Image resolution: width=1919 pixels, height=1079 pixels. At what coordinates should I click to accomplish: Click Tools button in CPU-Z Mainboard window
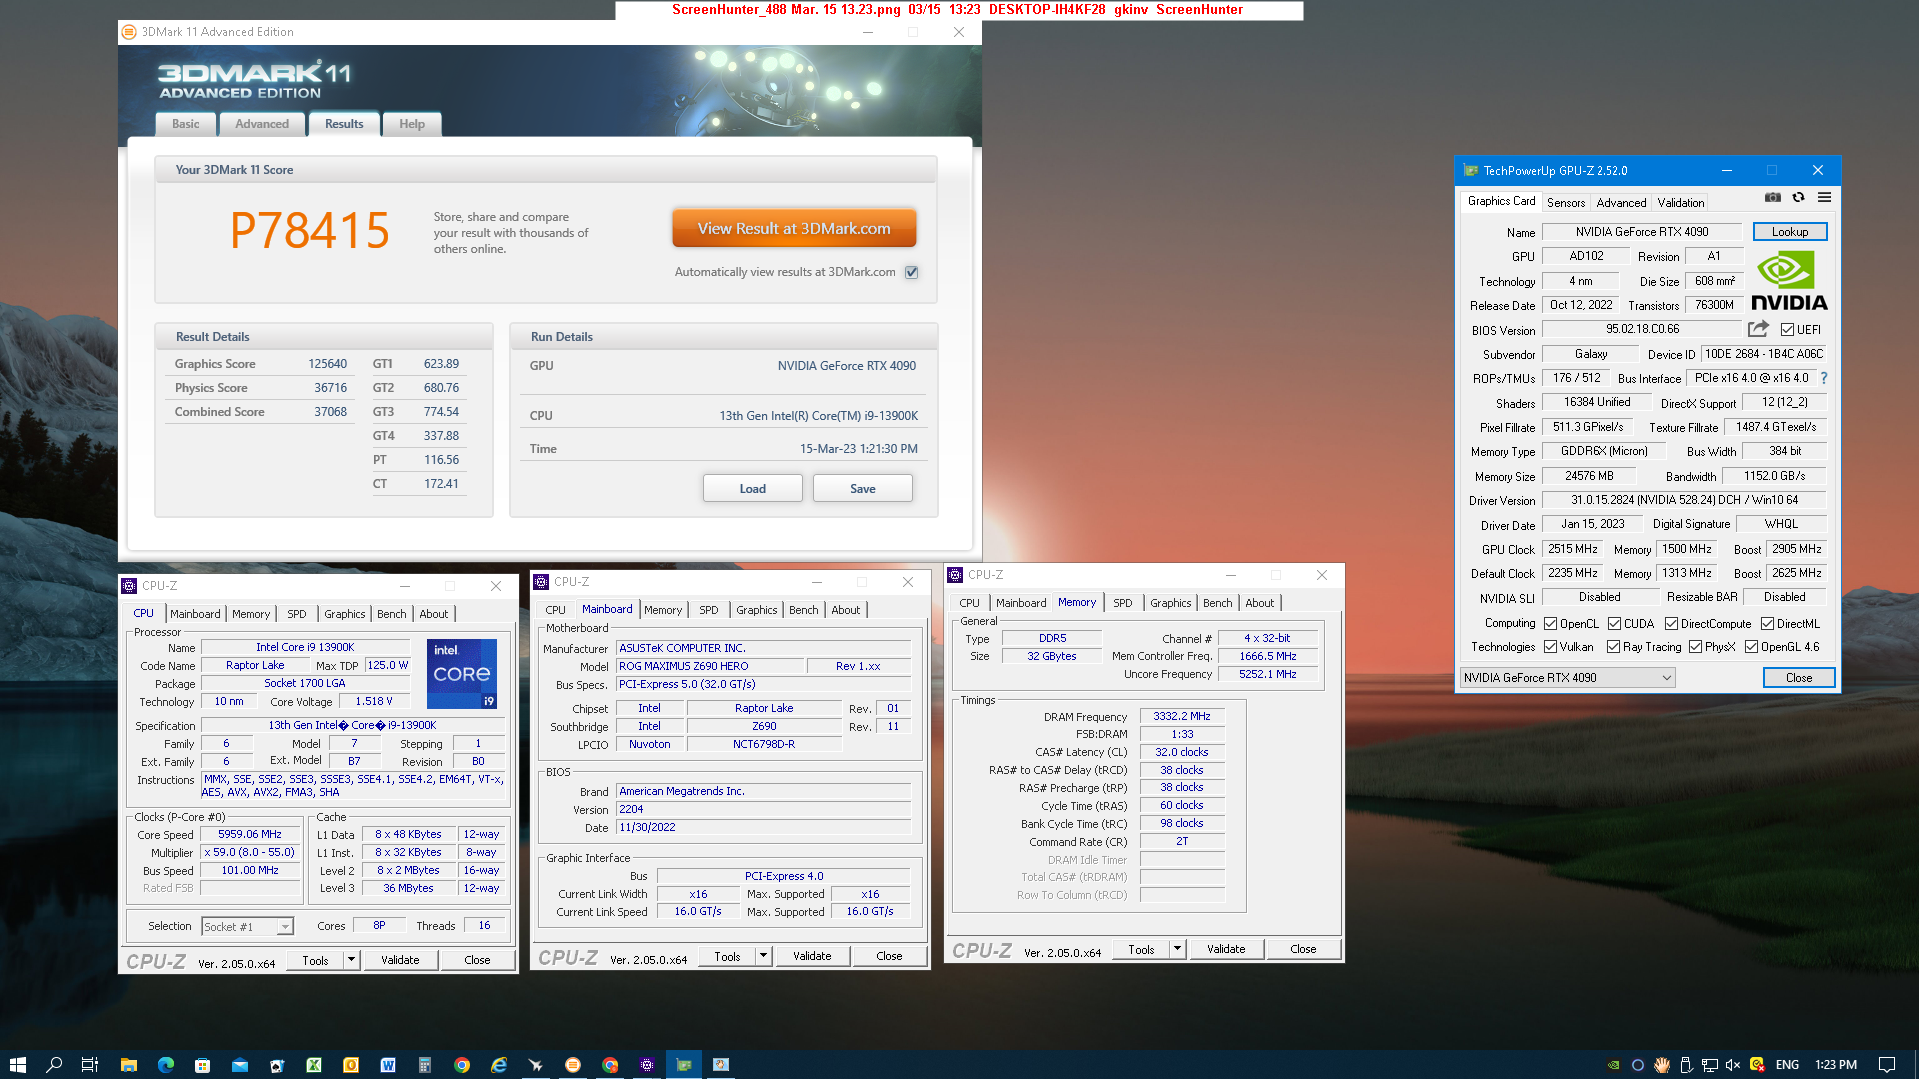click(727, 956)
